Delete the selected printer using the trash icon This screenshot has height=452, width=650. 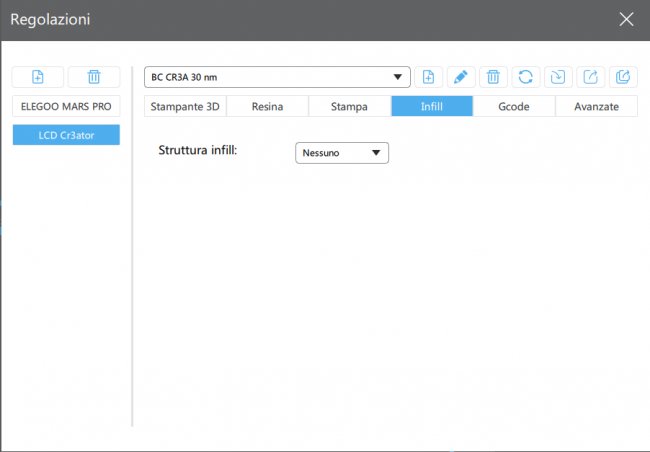tap(94, 77)
